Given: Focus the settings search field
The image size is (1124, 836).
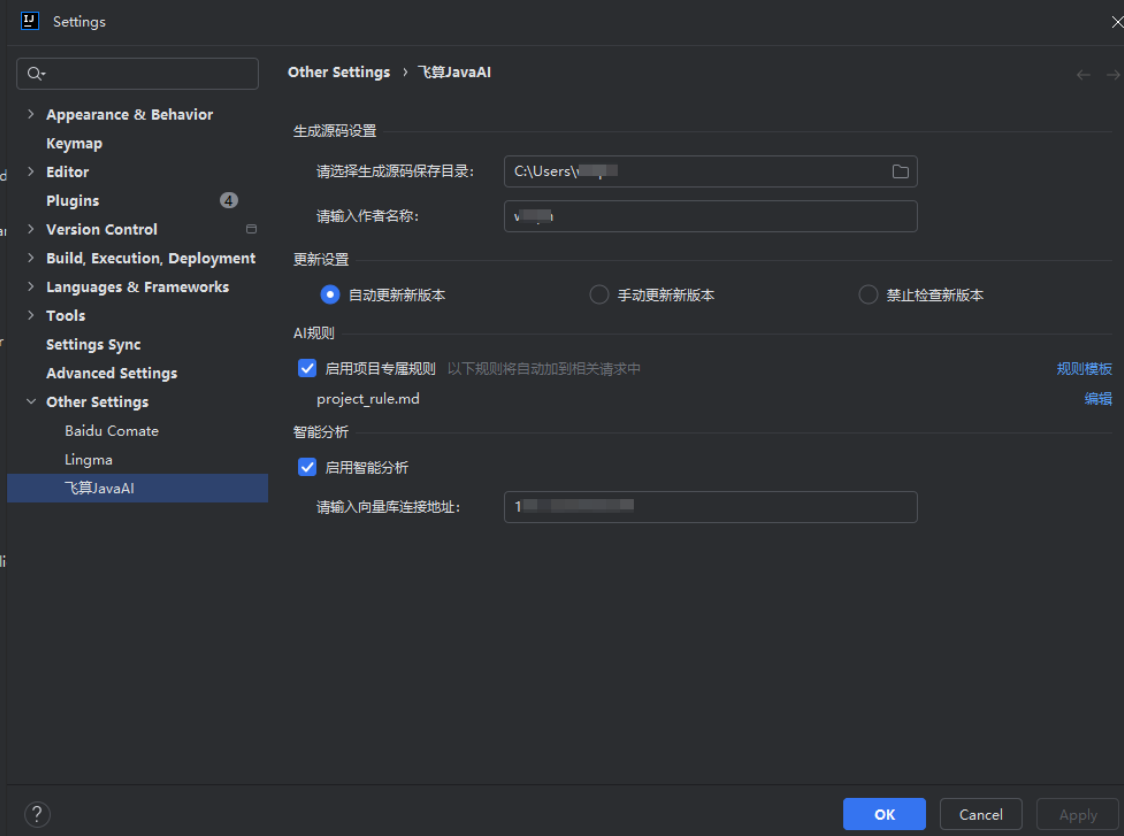Looking at the screenshot, I should tap(138, 74).
